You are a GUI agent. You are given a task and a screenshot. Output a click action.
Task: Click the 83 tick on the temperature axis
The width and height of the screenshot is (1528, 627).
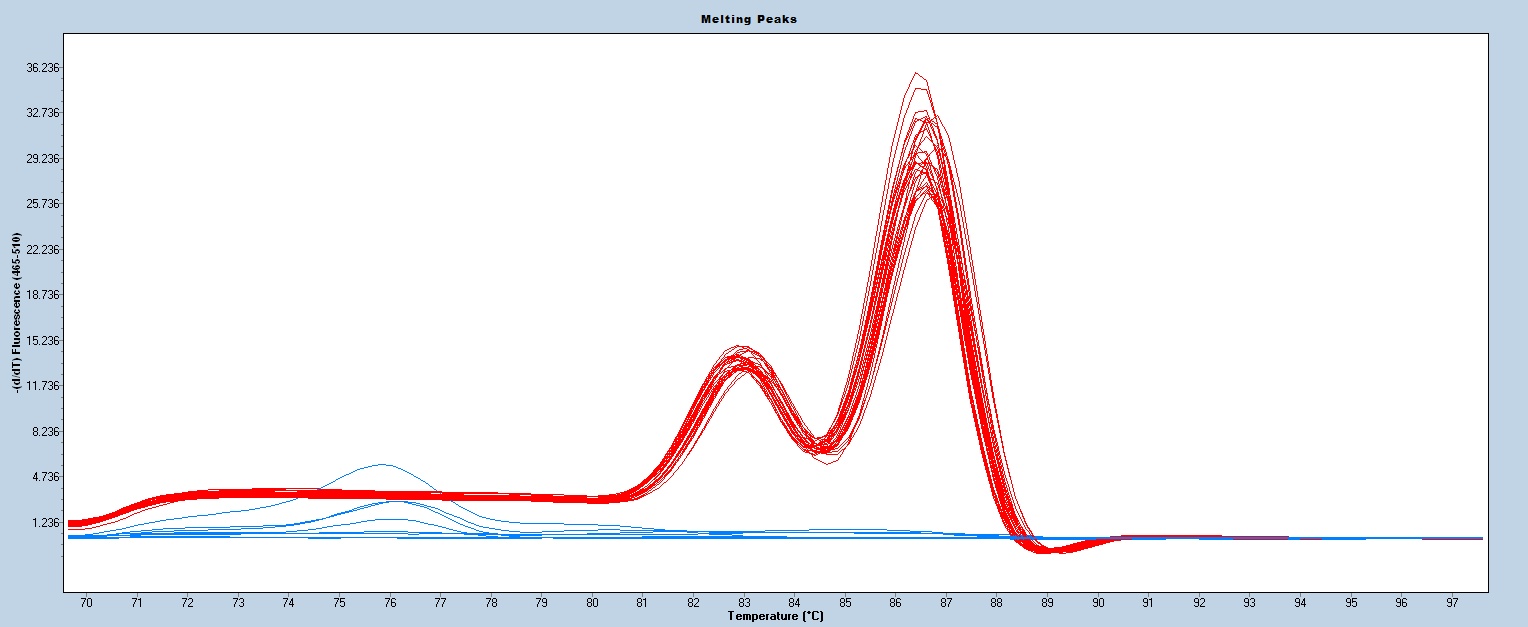point(743,603)
